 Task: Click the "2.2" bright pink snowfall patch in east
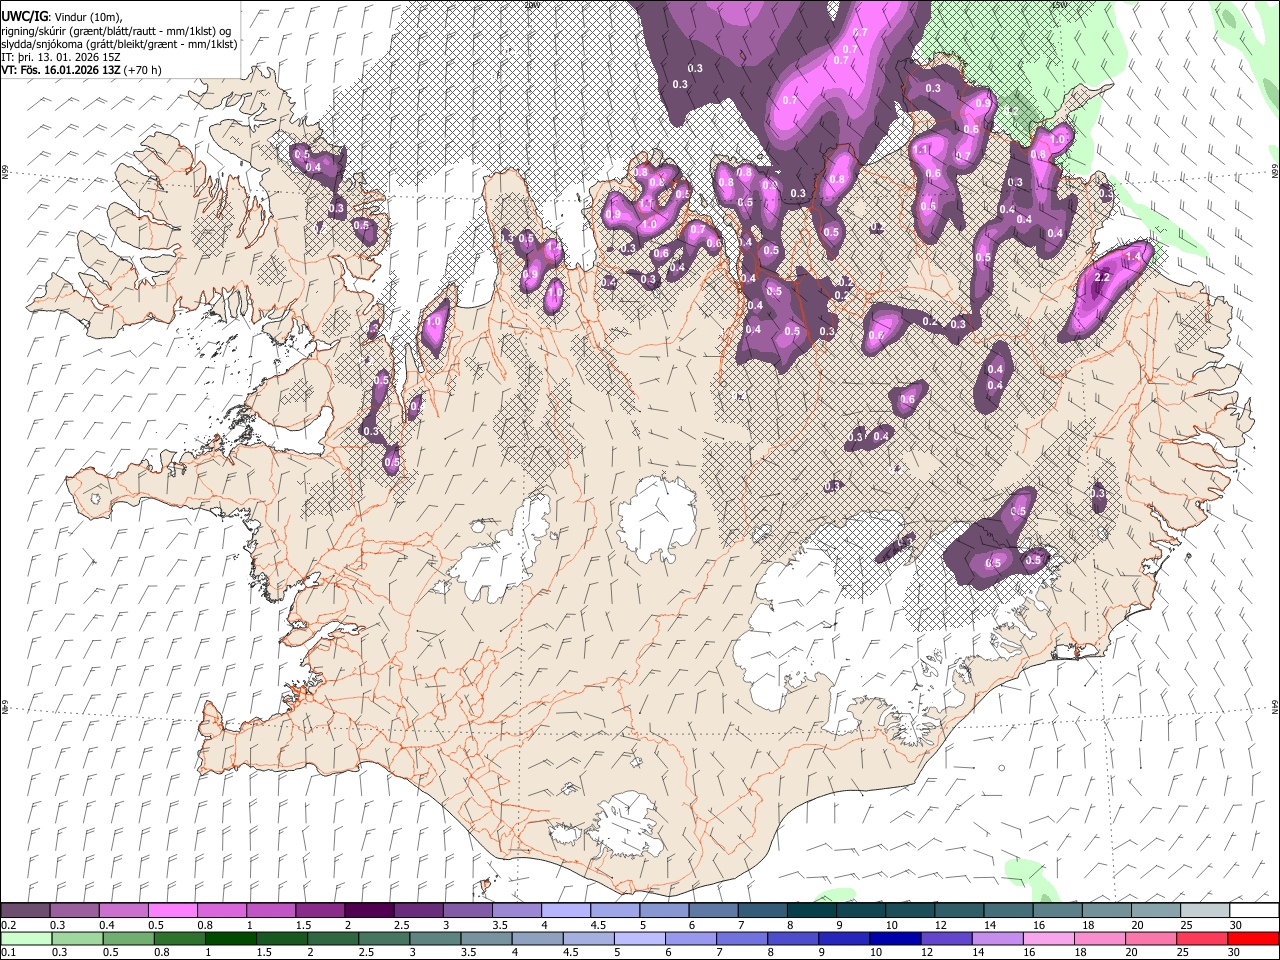tap(1108, 289)
